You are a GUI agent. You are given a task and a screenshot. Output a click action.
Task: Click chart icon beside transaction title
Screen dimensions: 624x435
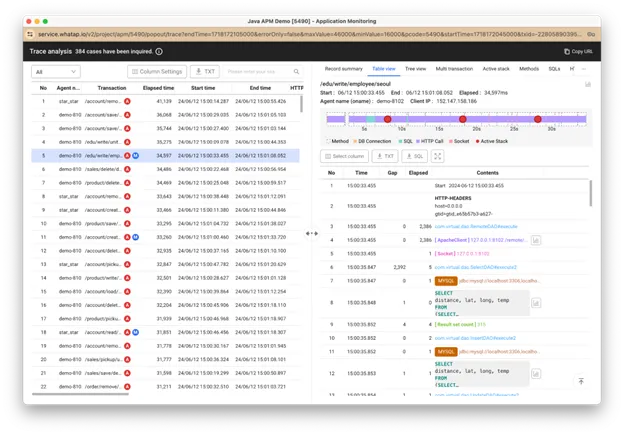pos(587,84)
